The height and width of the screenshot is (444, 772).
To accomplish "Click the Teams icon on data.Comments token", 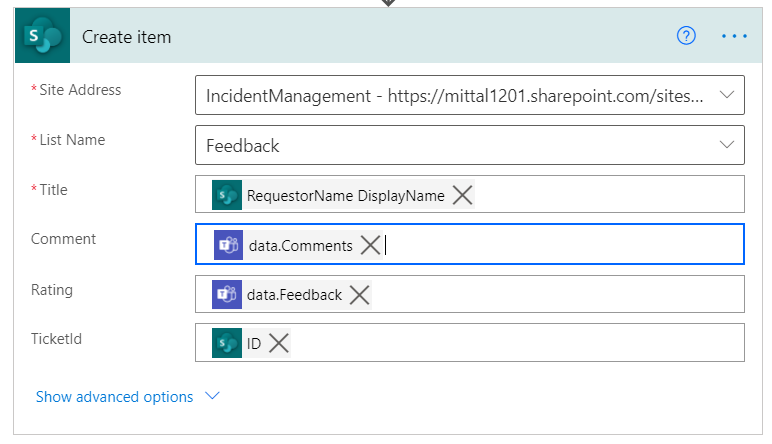I will 229,245.
